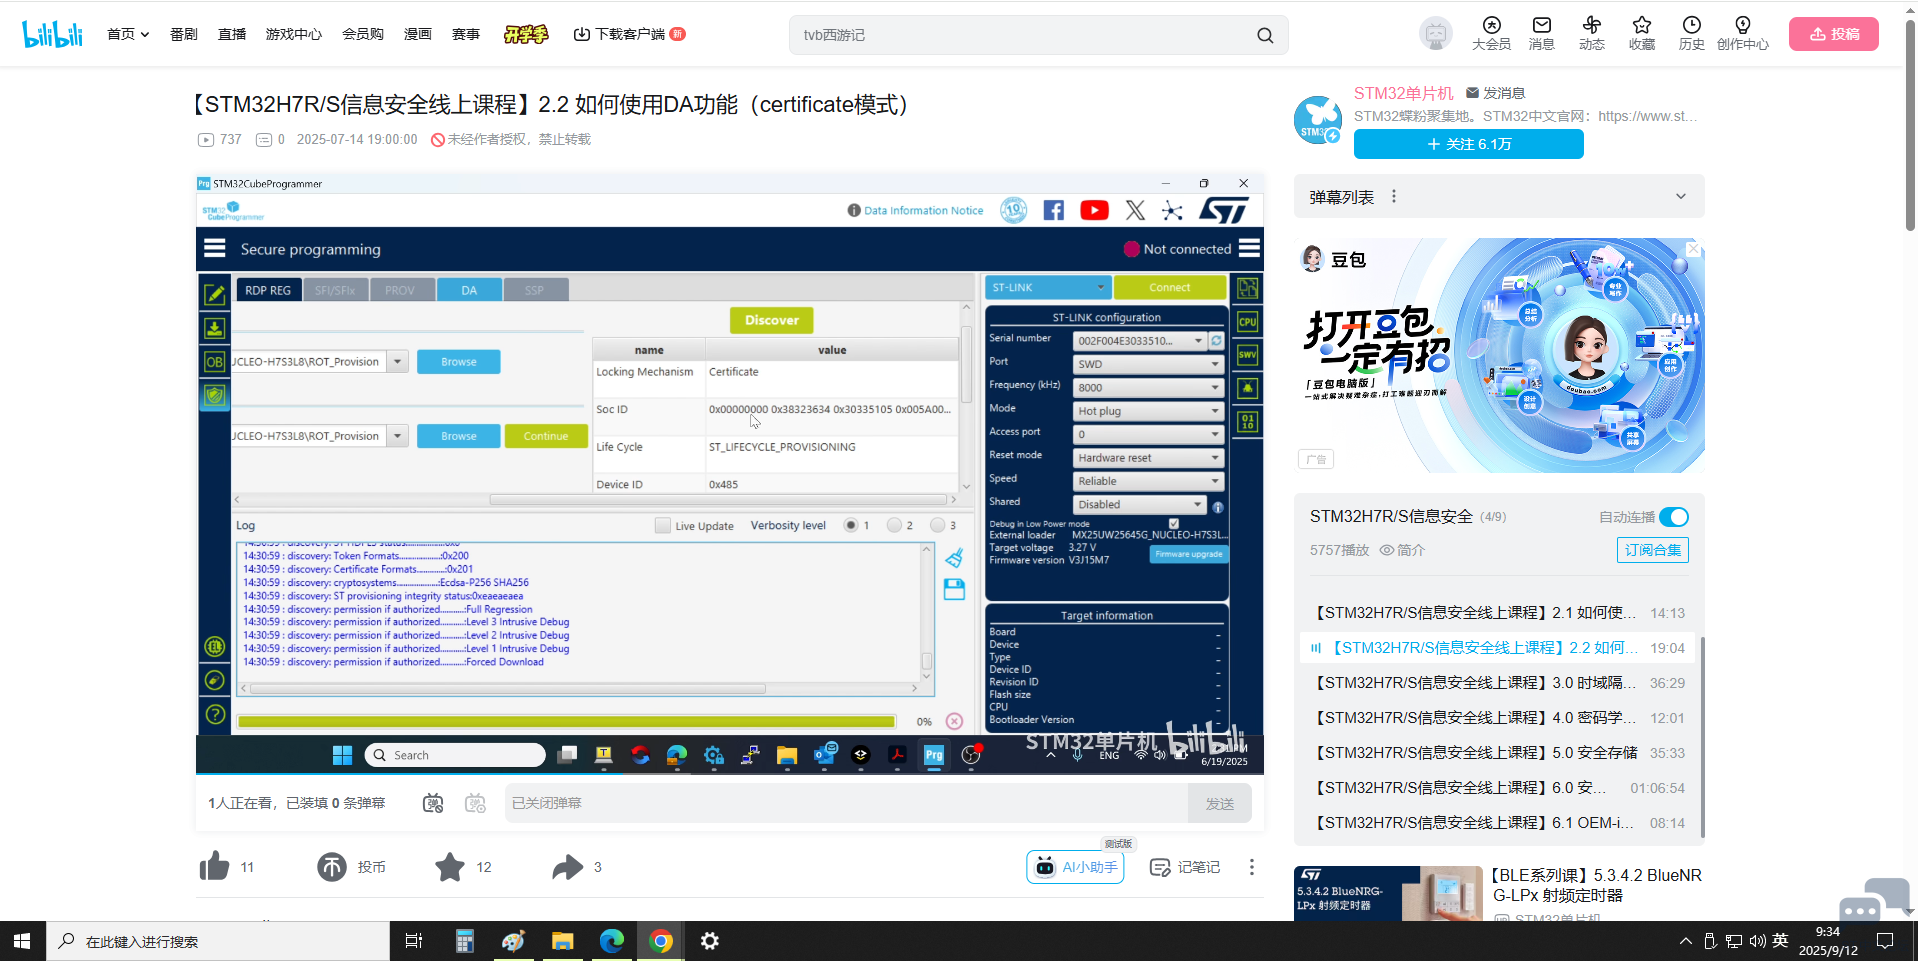
Task: Open 番剧 navigation item
Action: [x=183, y=34]
